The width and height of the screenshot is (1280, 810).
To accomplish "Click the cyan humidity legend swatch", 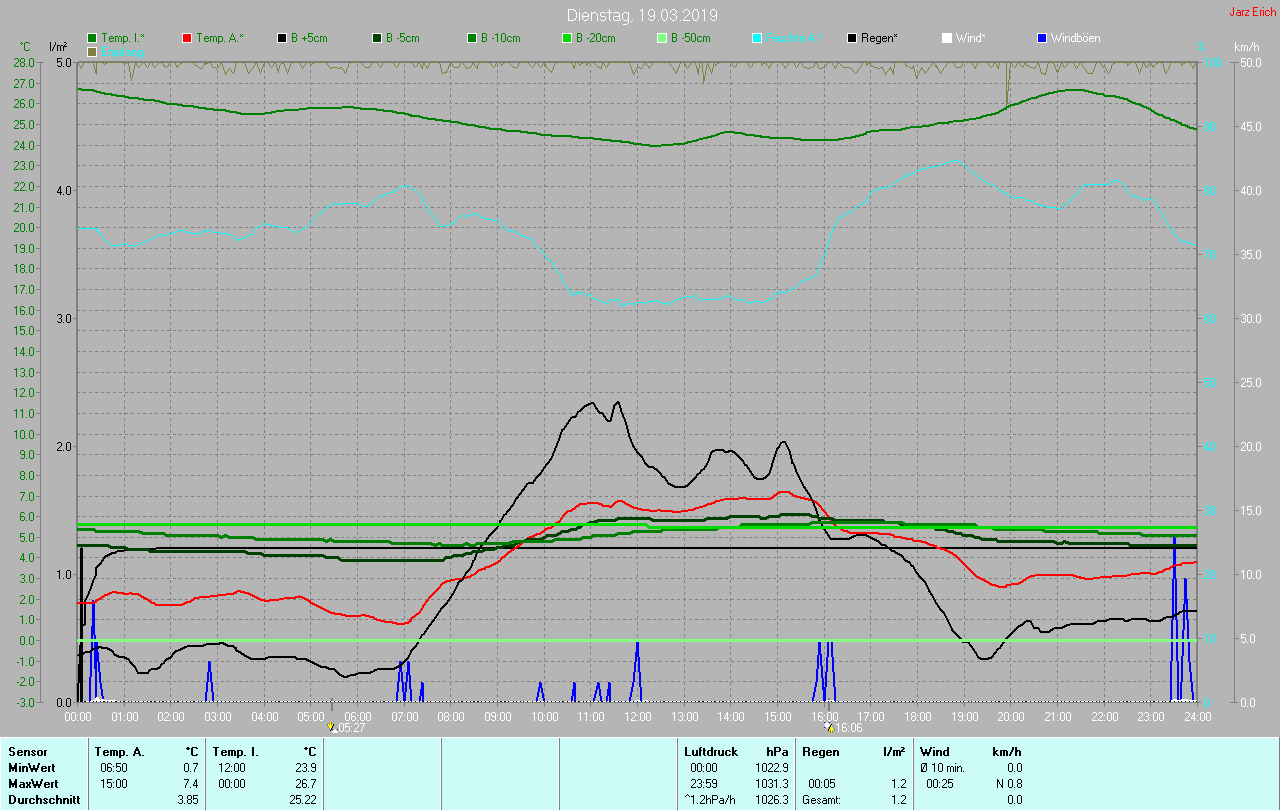I will [757, 38].
